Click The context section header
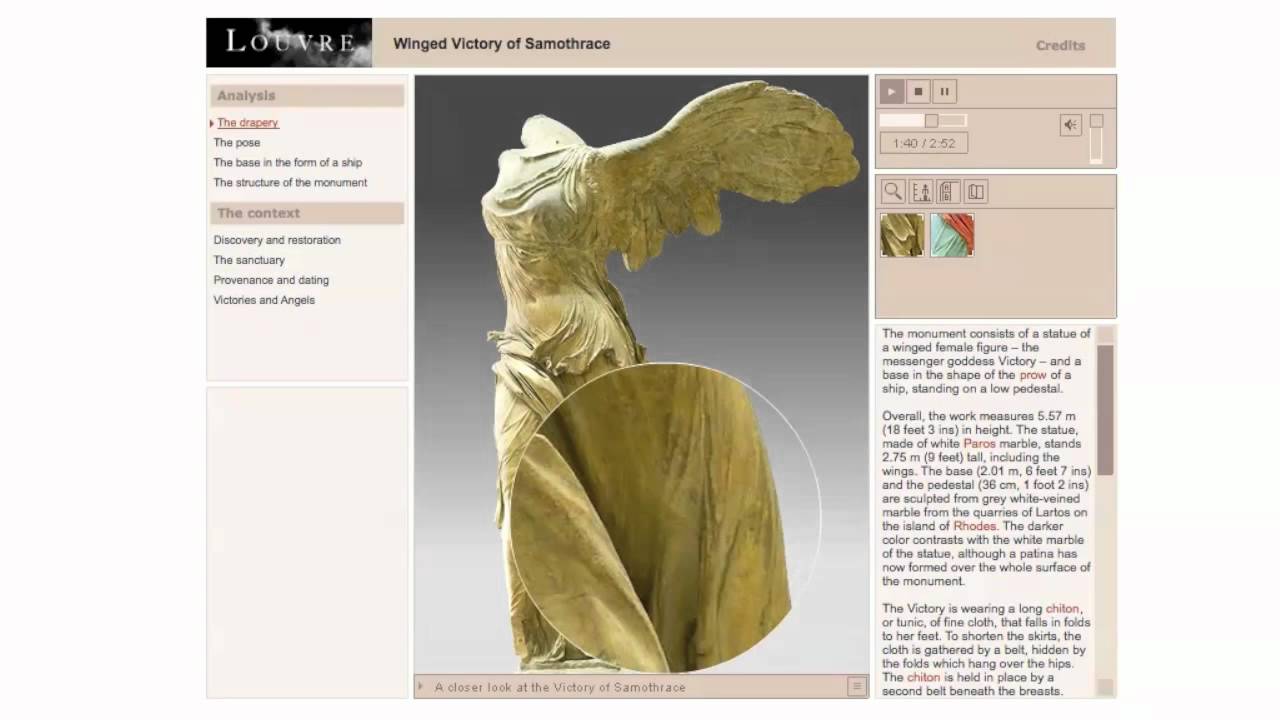 (x=307, y=213)
